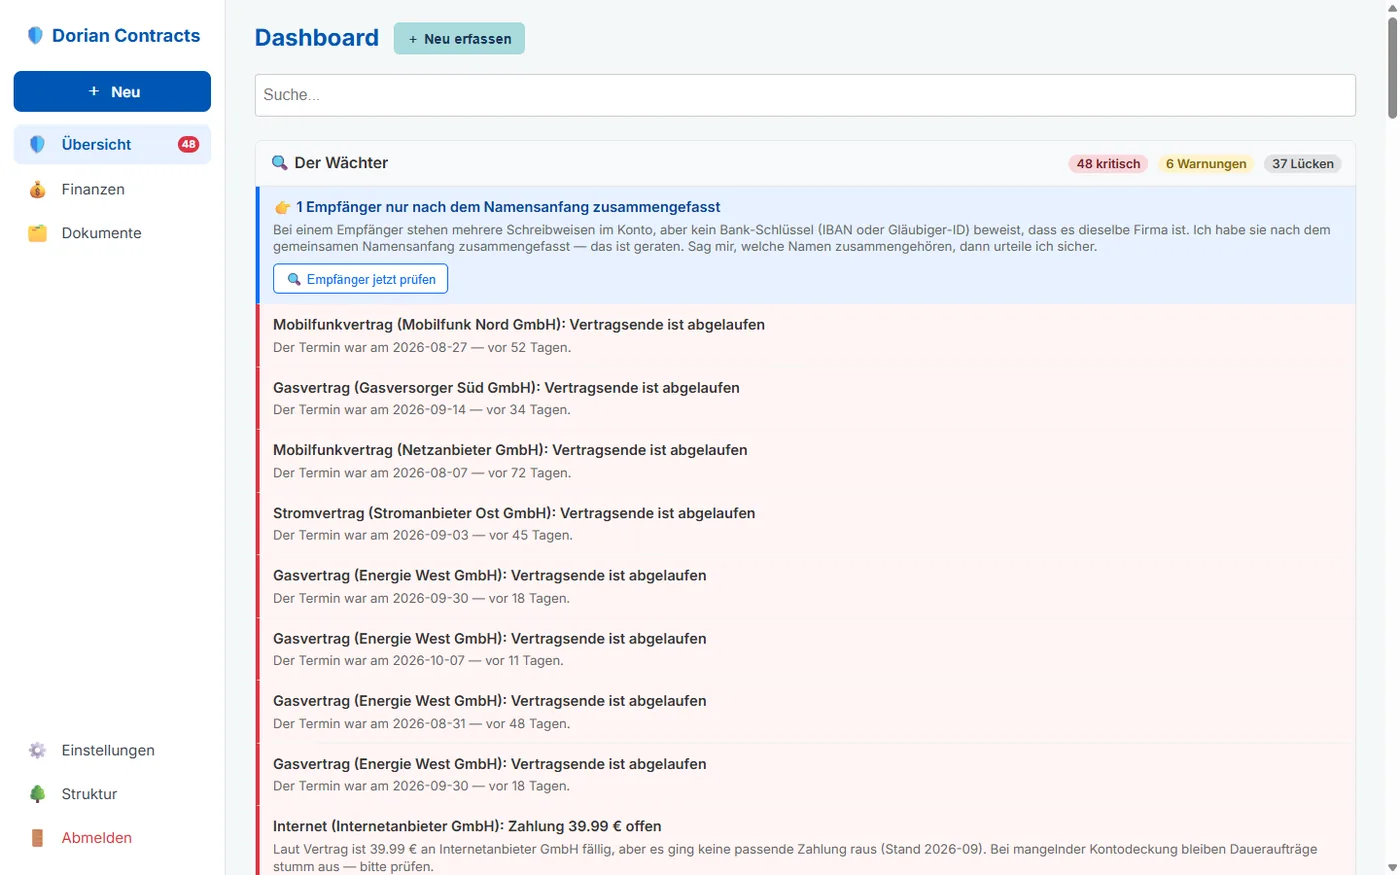Click the pointing hand icon in notice
The height and width of the screenshot is (875, 1400).
(282, 207)
